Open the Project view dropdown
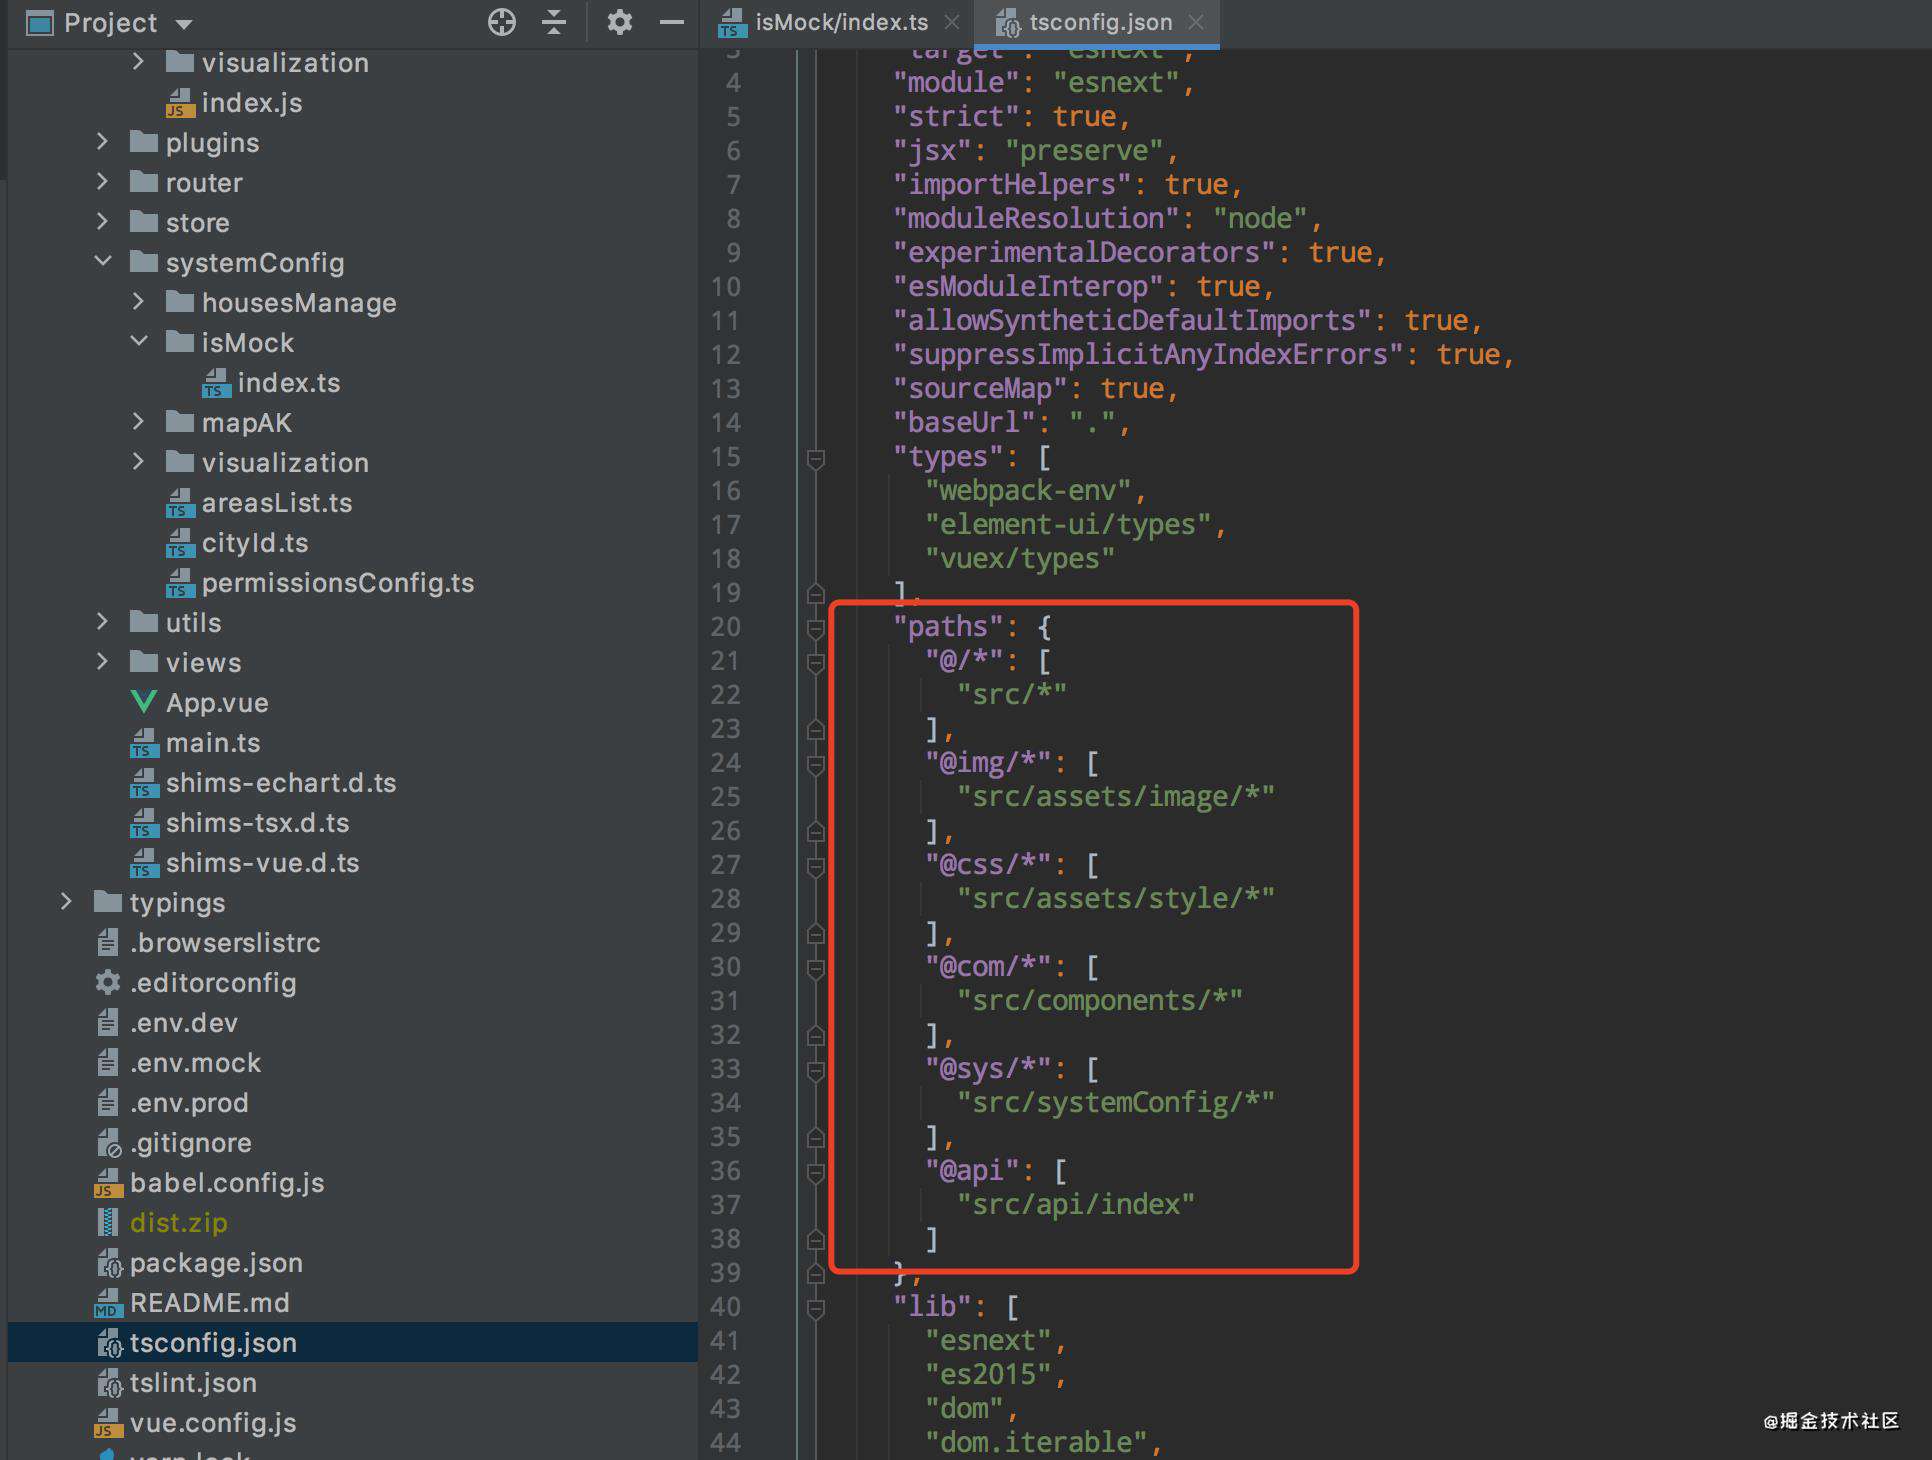This screenshot has width=1932, height=1460. (x=184, y=23)
